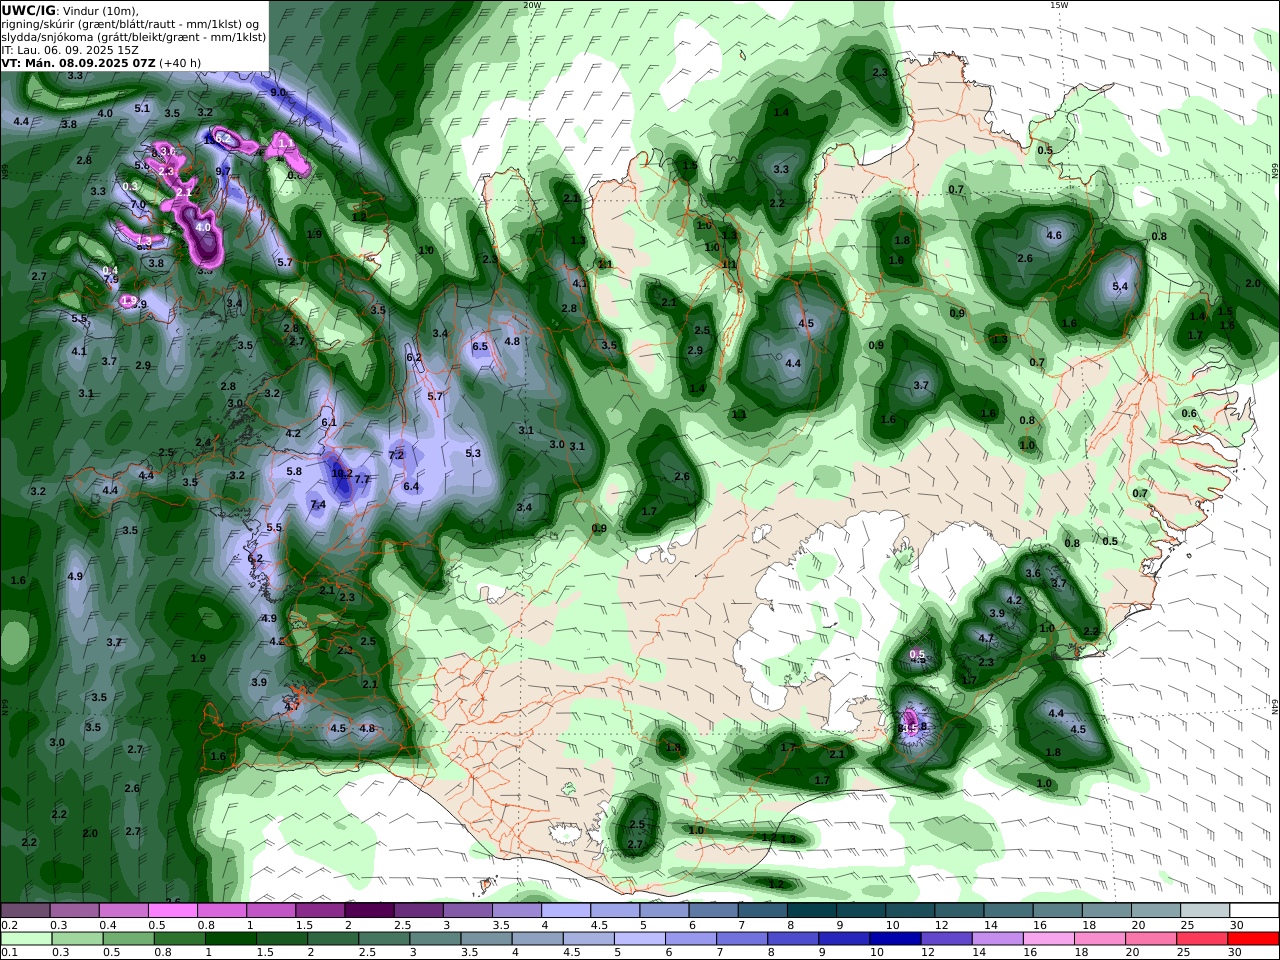Click the 7.2 precipitation value
This screenshot has width=1280, height=960.
pos(395,455)
